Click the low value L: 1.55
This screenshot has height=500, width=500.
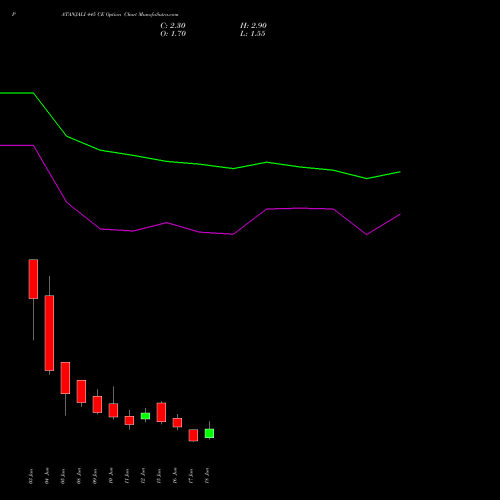point(253,34)
